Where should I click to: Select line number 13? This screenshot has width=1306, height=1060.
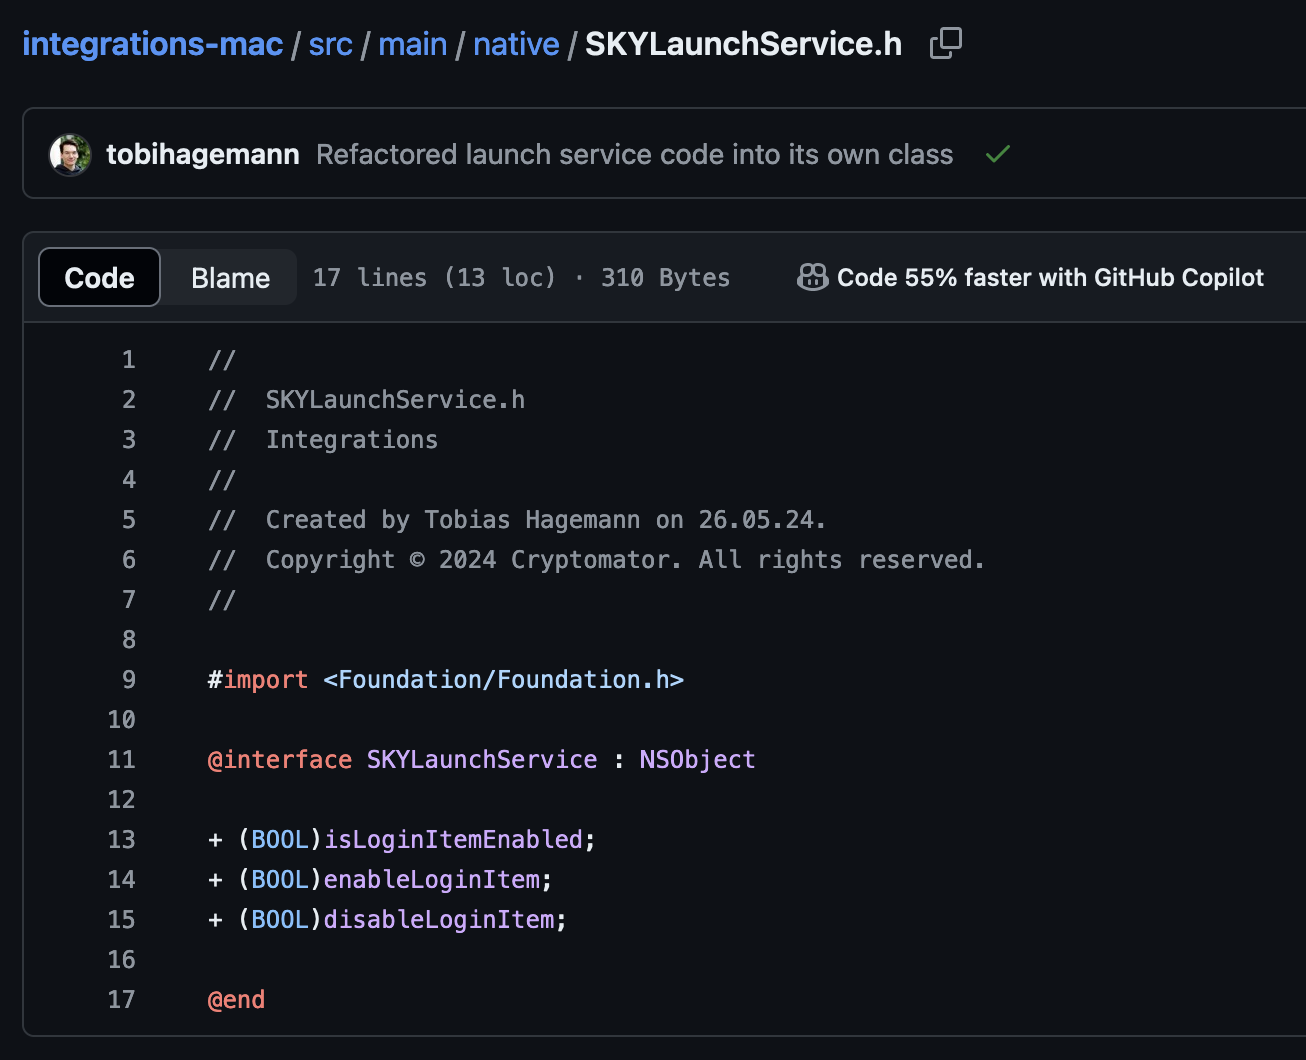[121, 839]
